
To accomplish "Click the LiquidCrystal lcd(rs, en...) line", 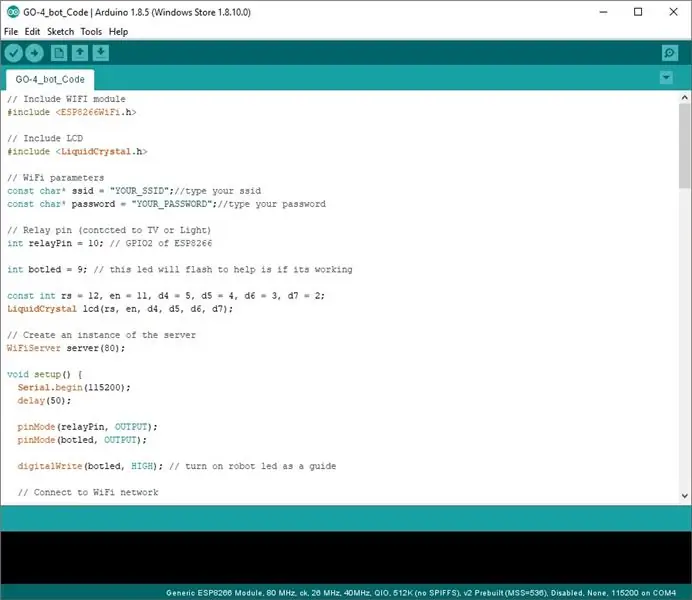I will pos(120,309).
